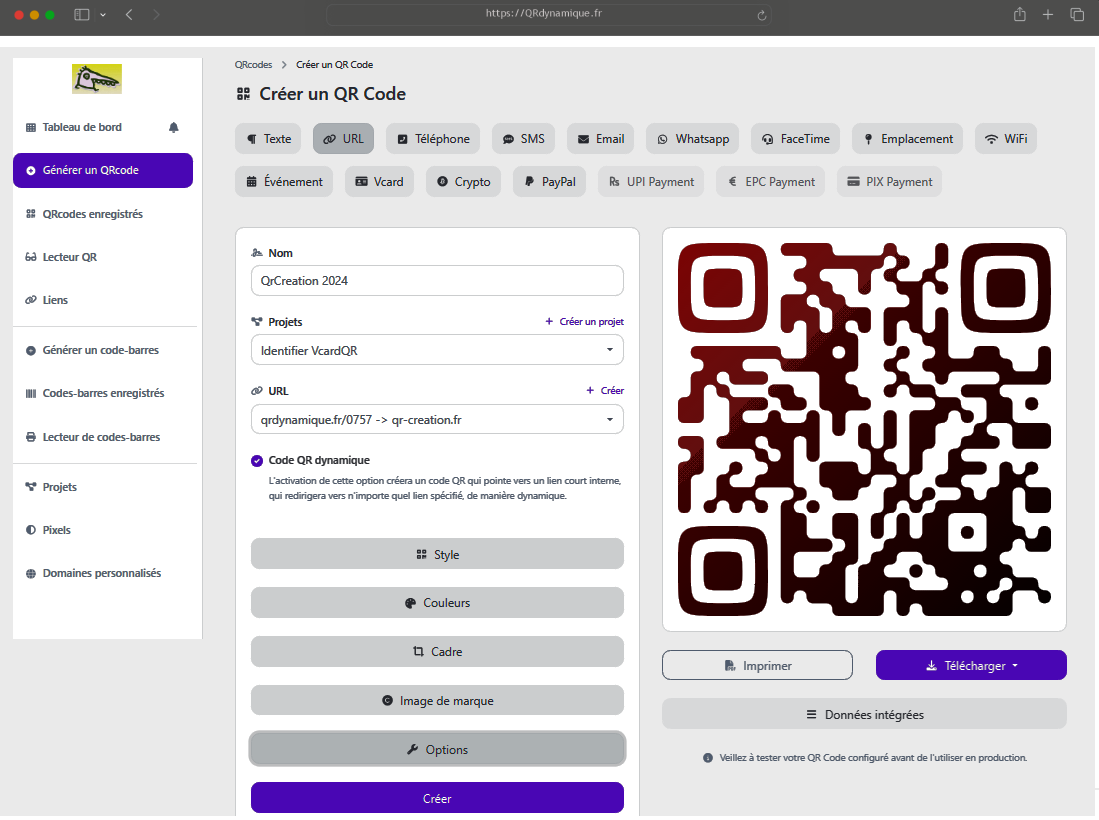Expand Données intégrées panel

click(864, 715)
